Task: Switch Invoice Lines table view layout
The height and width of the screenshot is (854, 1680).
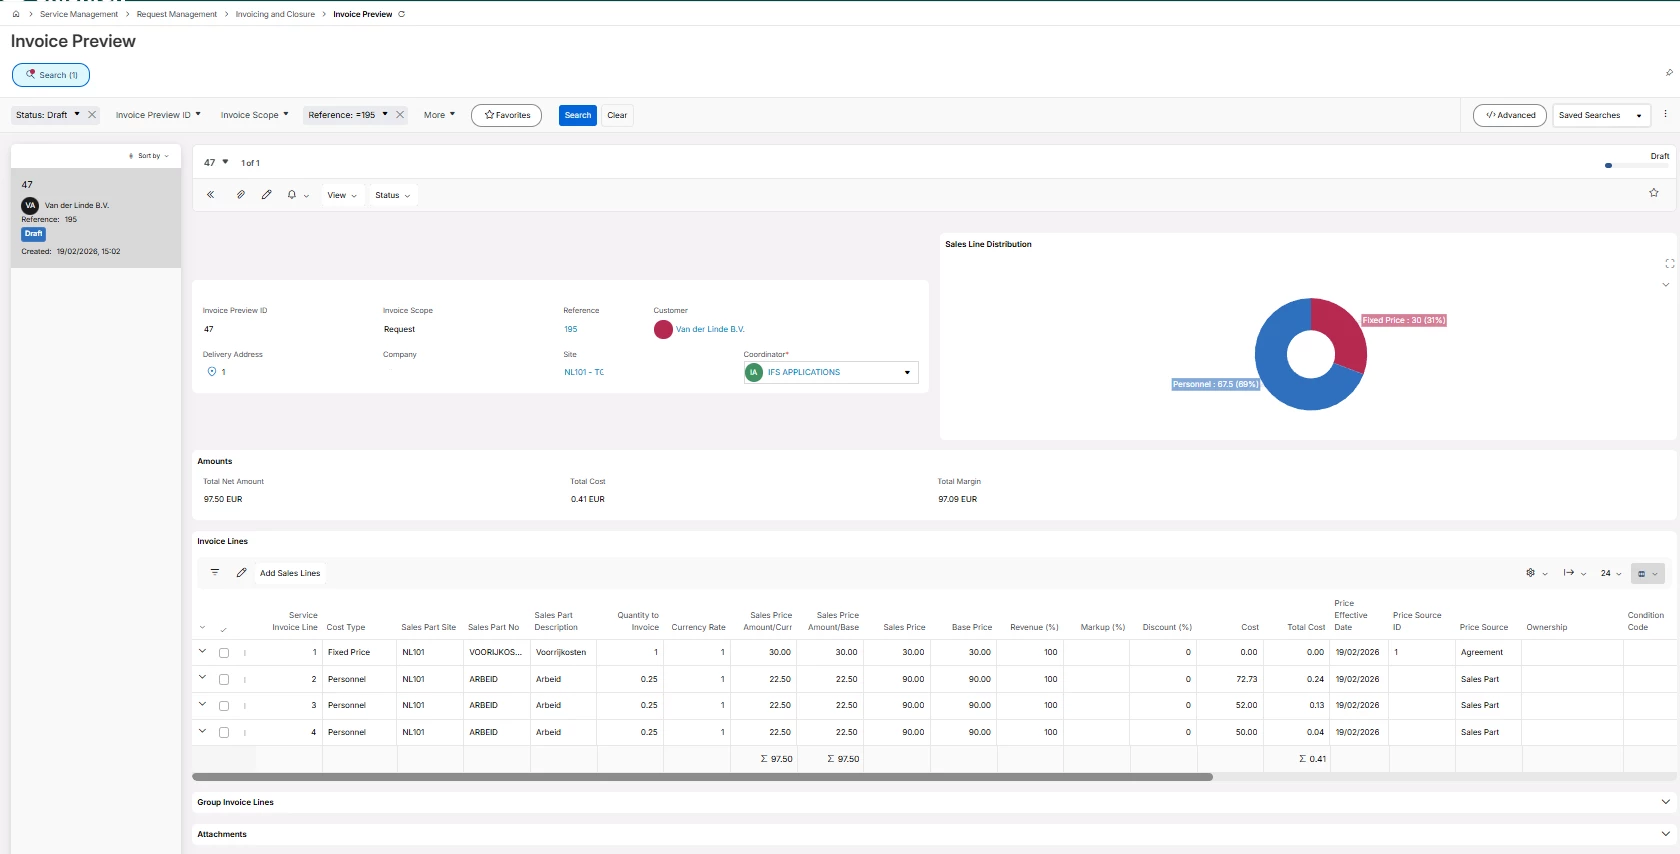Action: [1647, 573]
